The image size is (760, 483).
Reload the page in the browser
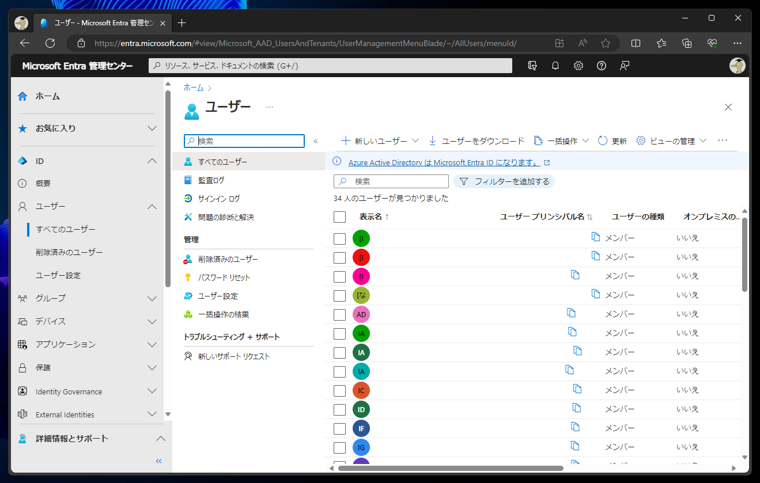[x=50, y=43]
